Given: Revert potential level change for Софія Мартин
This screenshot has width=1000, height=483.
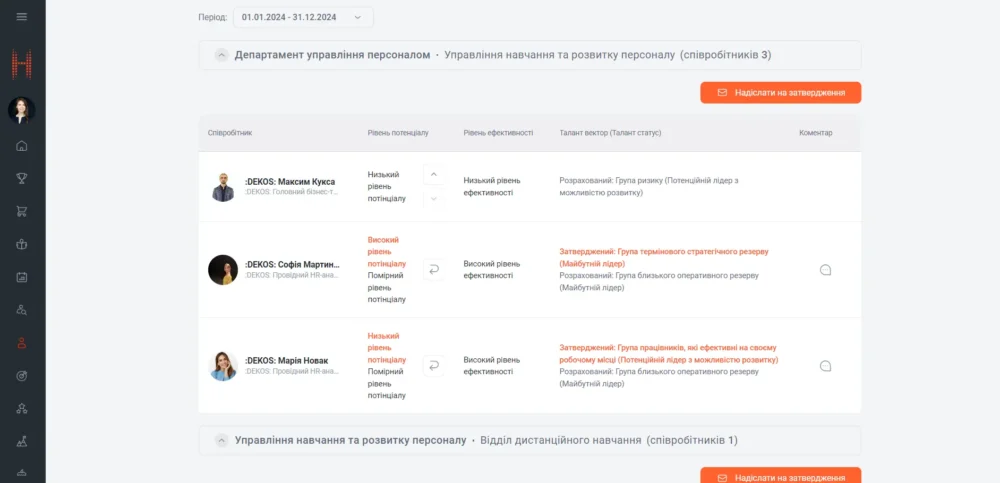Looking at the screenshot, I should 433,270.
